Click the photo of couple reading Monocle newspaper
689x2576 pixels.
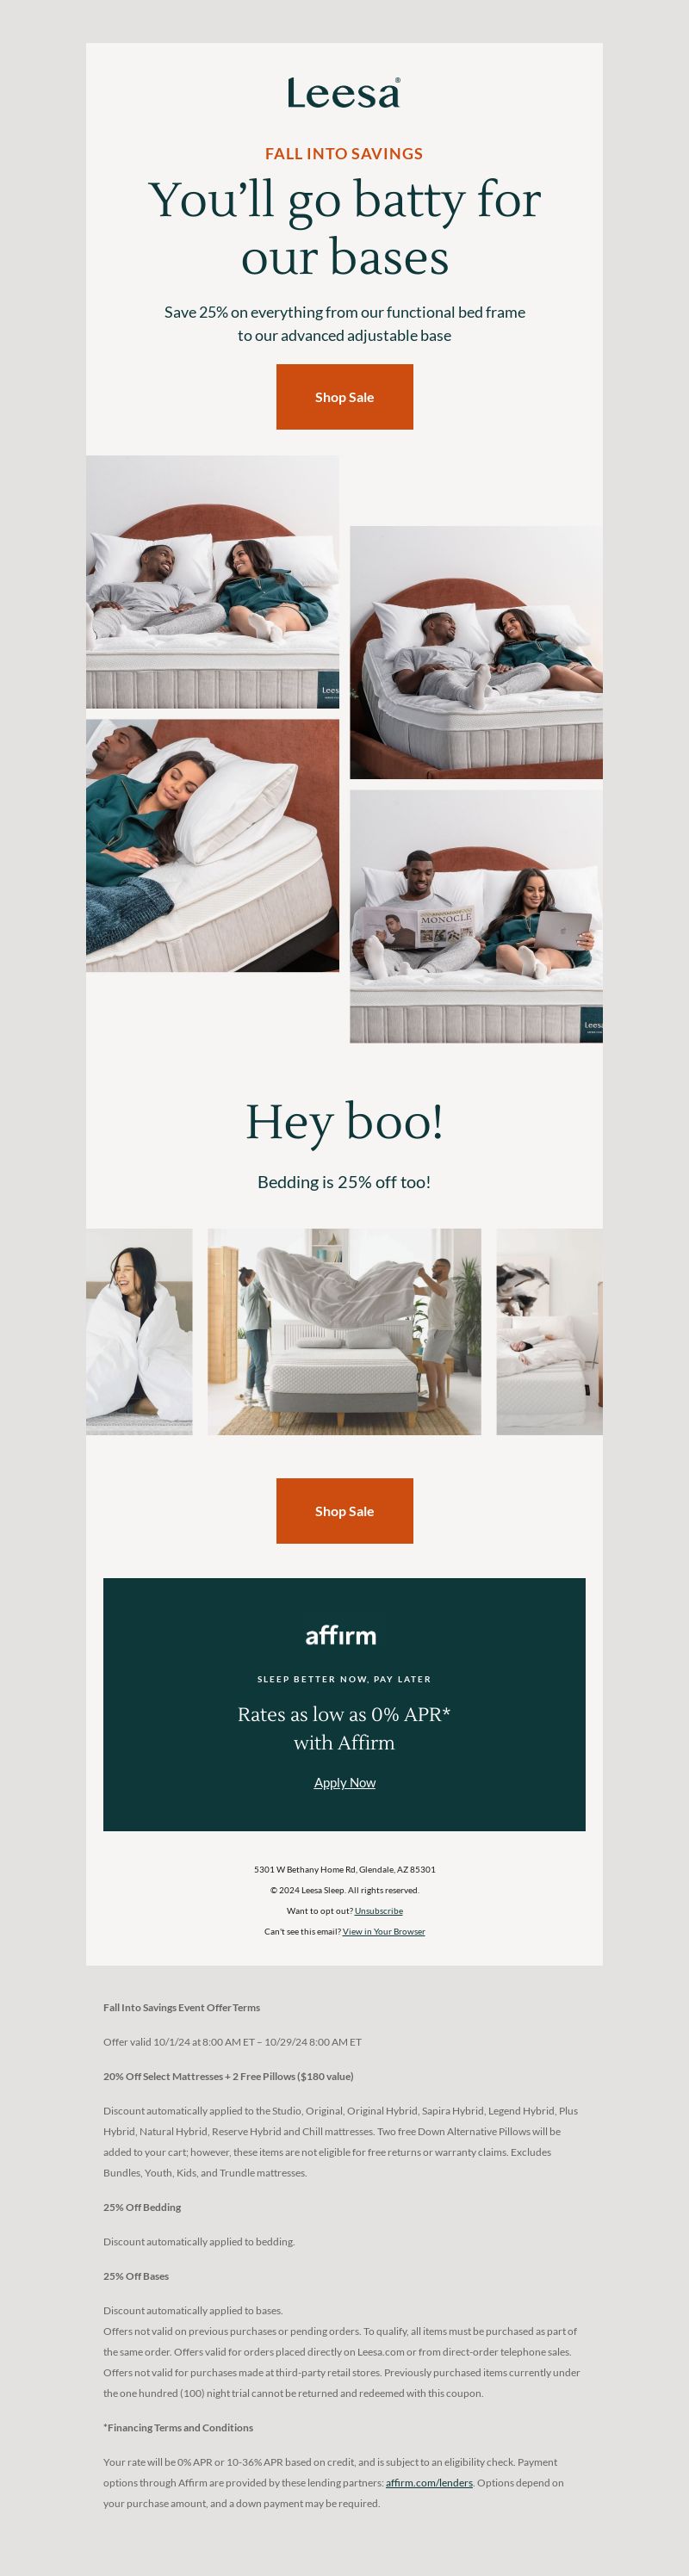click(476, 917)
